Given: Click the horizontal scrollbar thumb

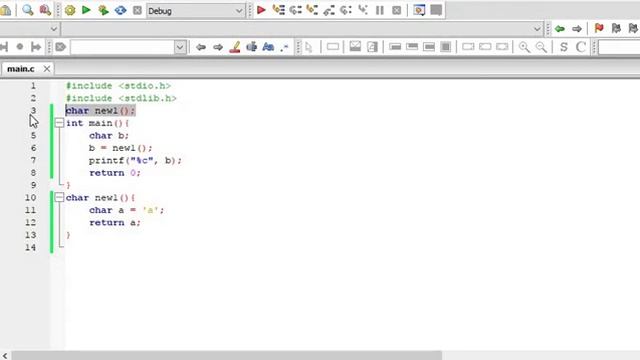Looking at the screenshot, I should pos(227,356).
